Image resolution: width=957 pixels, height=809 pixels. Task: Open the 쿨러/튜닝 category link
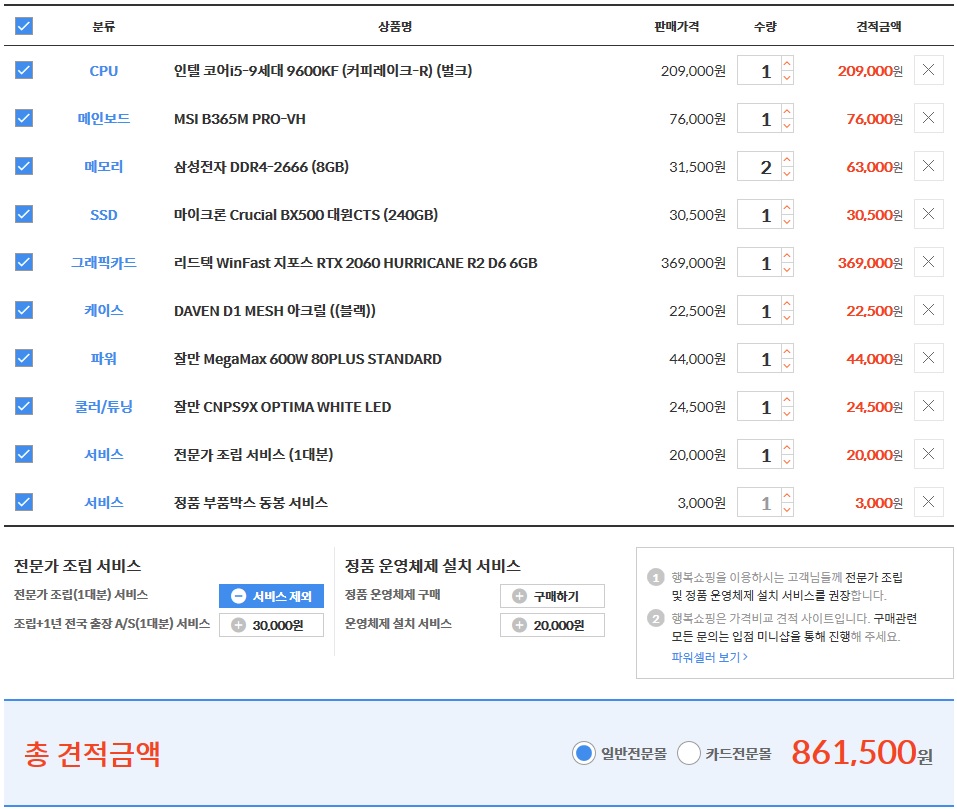pyautogui.click(x=104, y=407)
